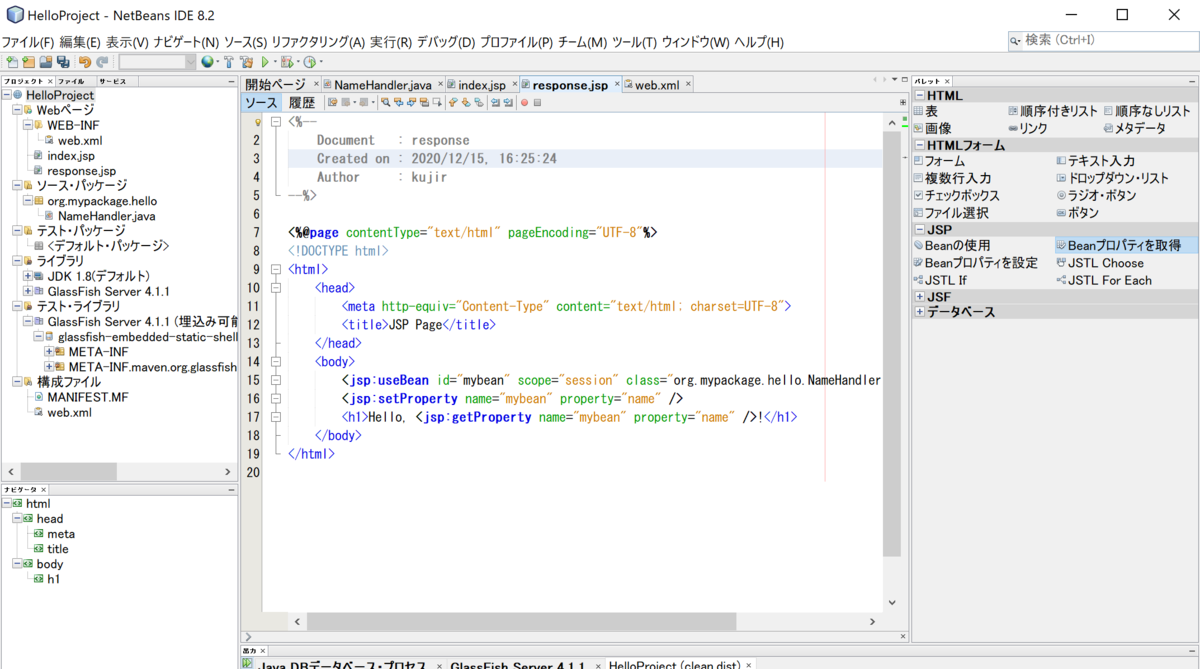Click the Open Project toolbar icon

pyautogui.click(x=45, y=62)
